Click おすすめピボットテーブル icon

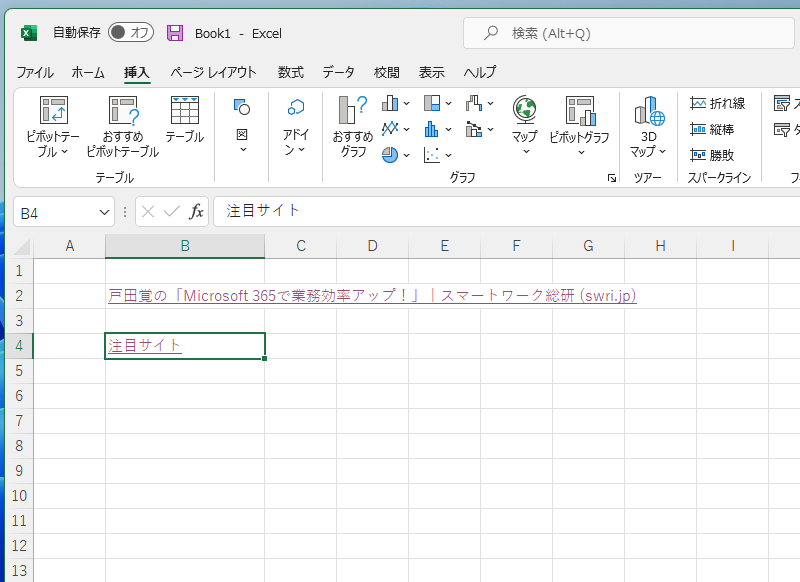tap(123, 110)
